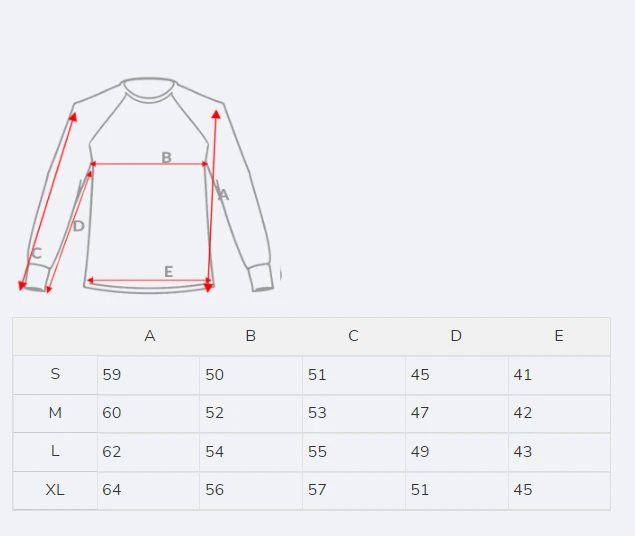Click the letter A label beside the shirt body

(224, 195)
